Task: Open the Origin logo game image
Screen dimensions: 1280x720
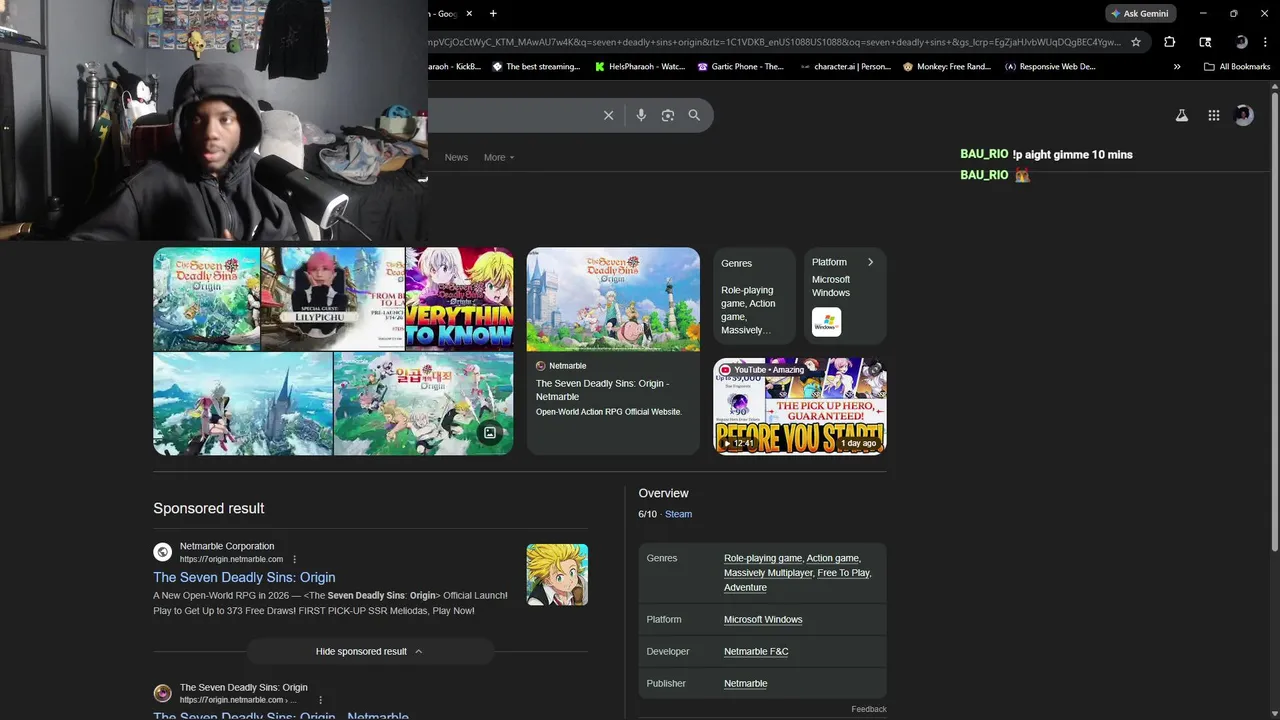Action: (206, 299)
